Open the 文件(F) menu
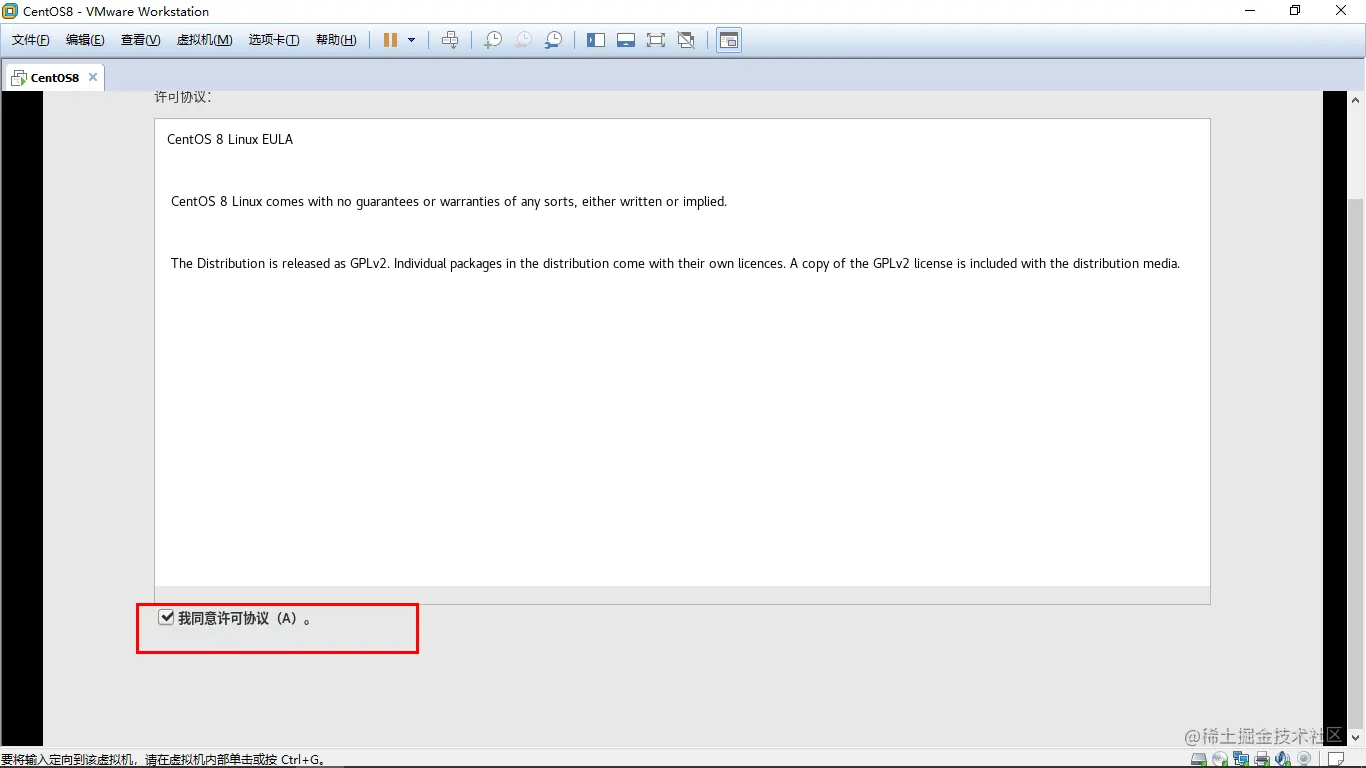 (x=31, y=40)
